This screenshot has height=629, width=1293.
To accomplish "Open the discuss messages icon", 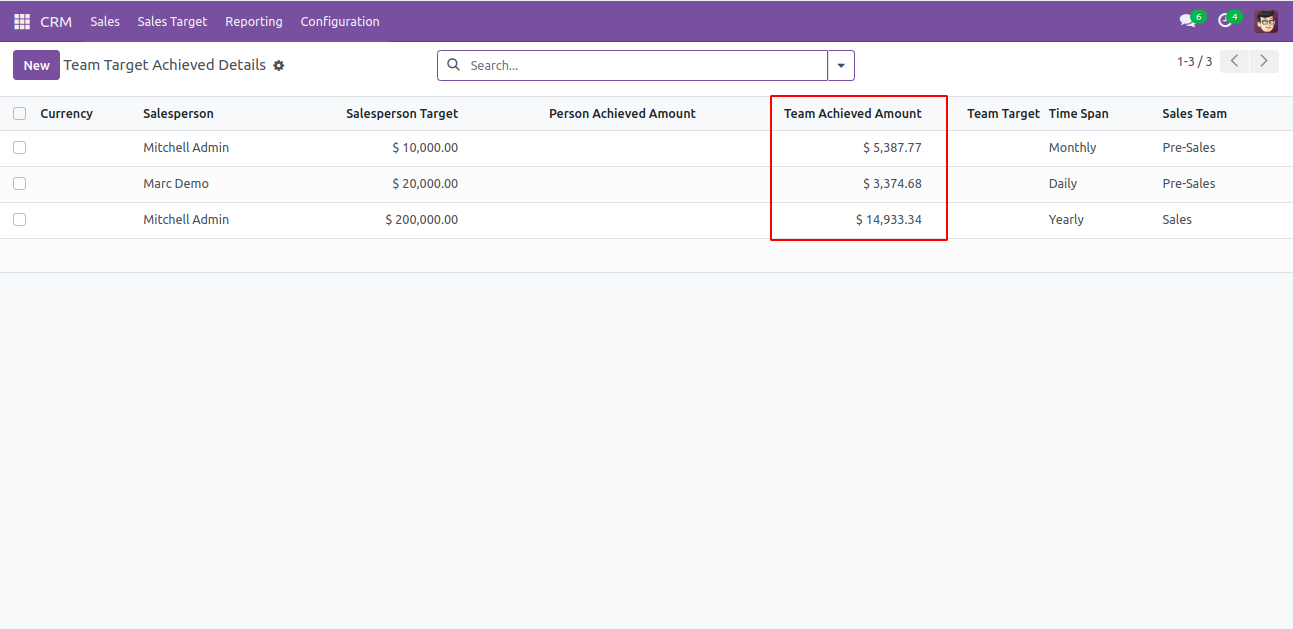I will (x=1187, y=21).
